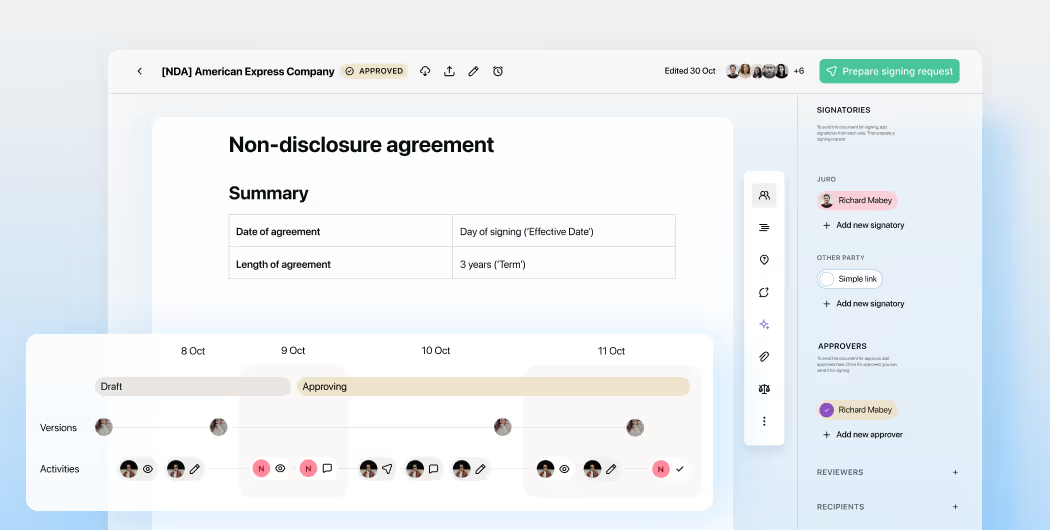Click the Approving stage bar in timeline
The width and height of the screenshot is (1050, 530).
coord(493,387)
